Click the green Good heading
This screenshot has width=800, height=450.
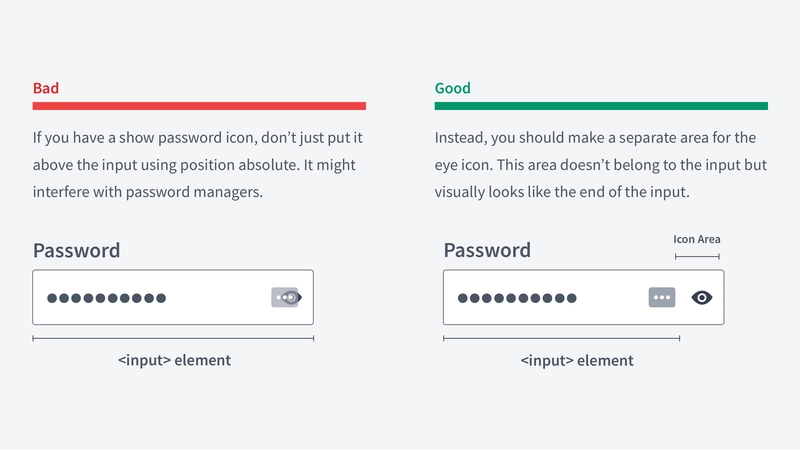[453, 88]
